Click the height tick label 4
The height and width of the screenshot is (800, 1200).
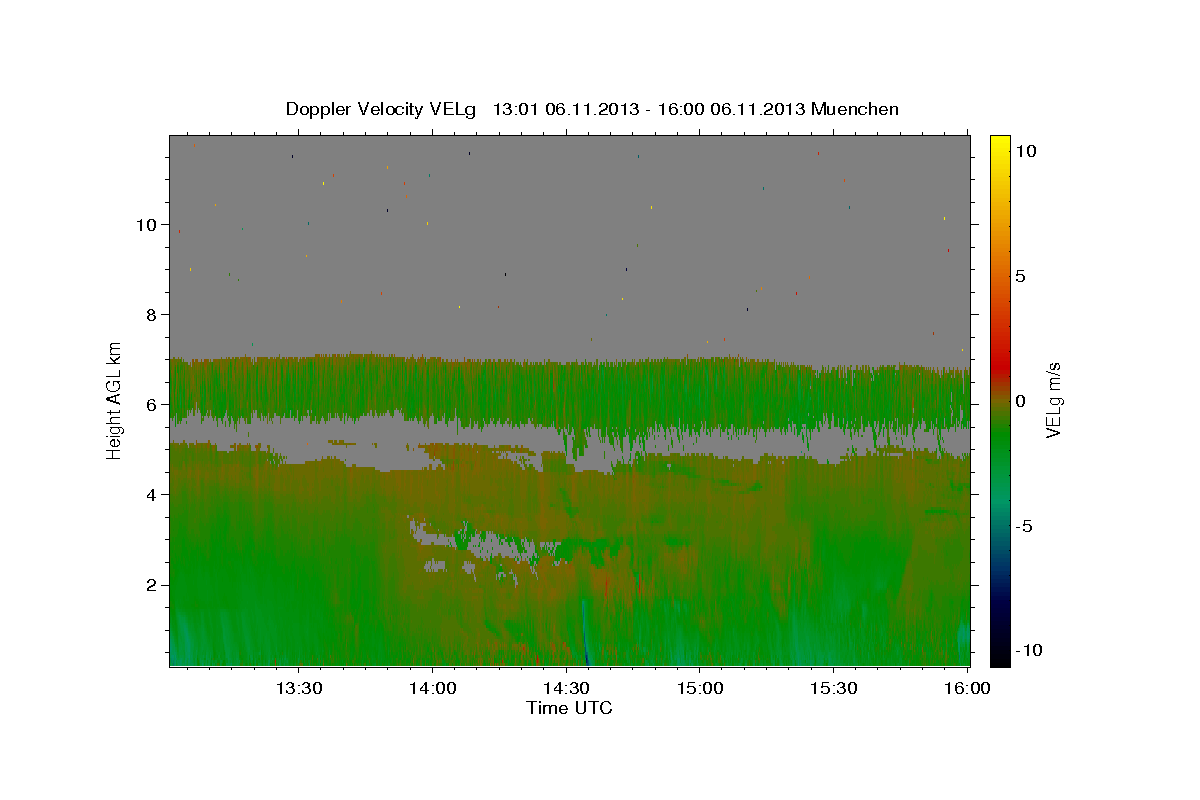click(152, 494)
